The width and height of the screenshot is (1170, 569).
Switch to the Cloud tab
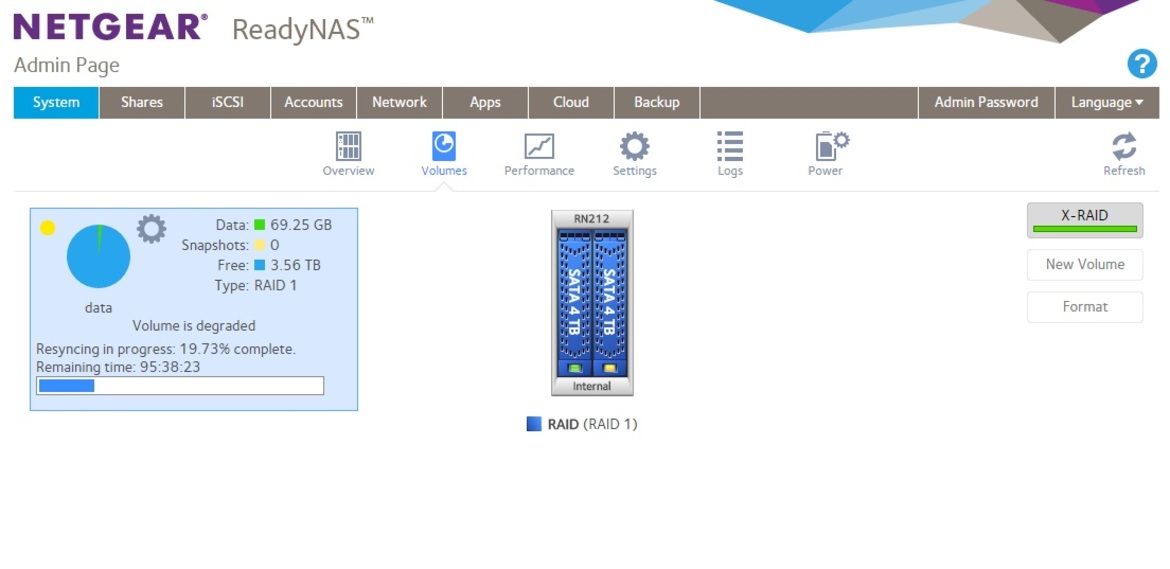pyautogui.click(x=571, y=102)
